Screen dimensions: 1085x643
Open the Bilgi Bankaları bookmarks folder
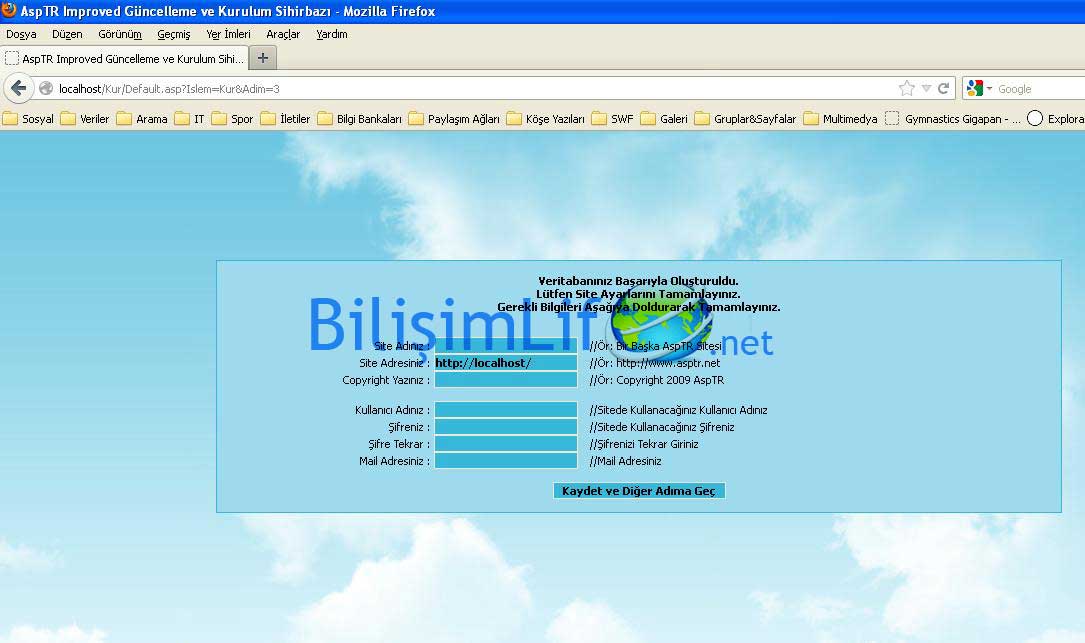pos(360,119)
